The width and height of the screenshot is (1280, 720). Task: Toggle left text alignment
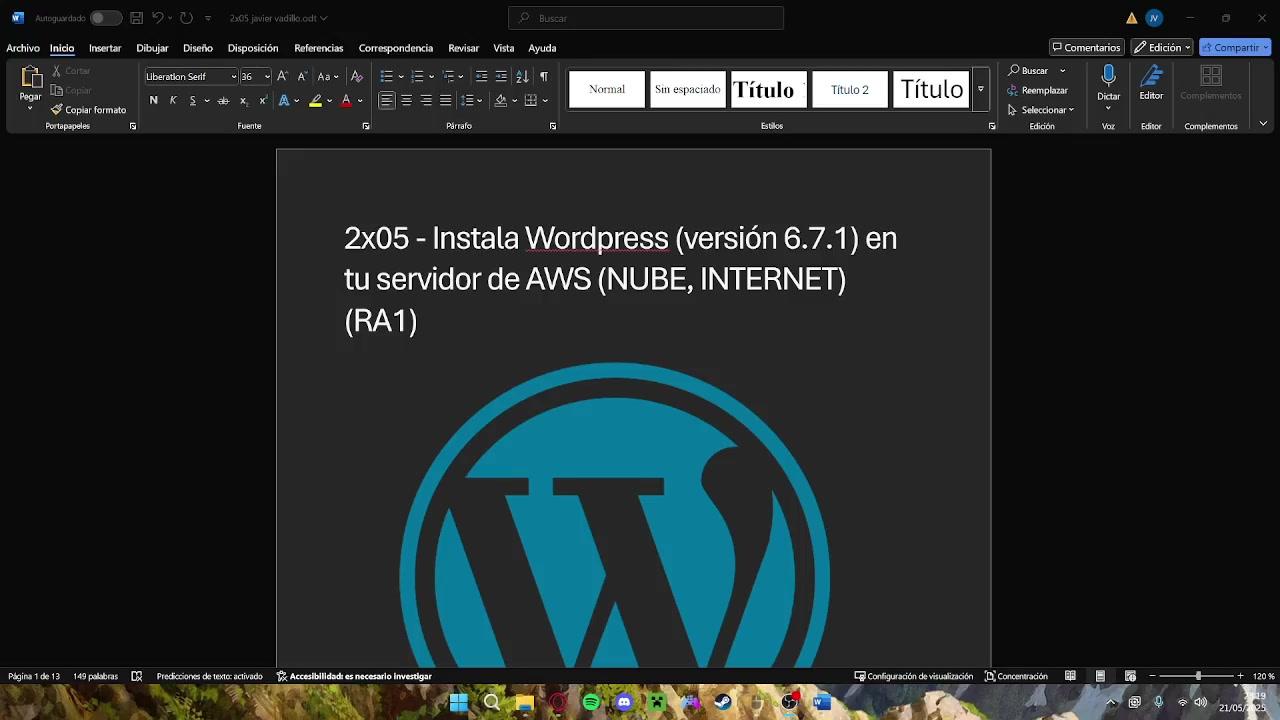pyautogui.click(x=386, y=100)
